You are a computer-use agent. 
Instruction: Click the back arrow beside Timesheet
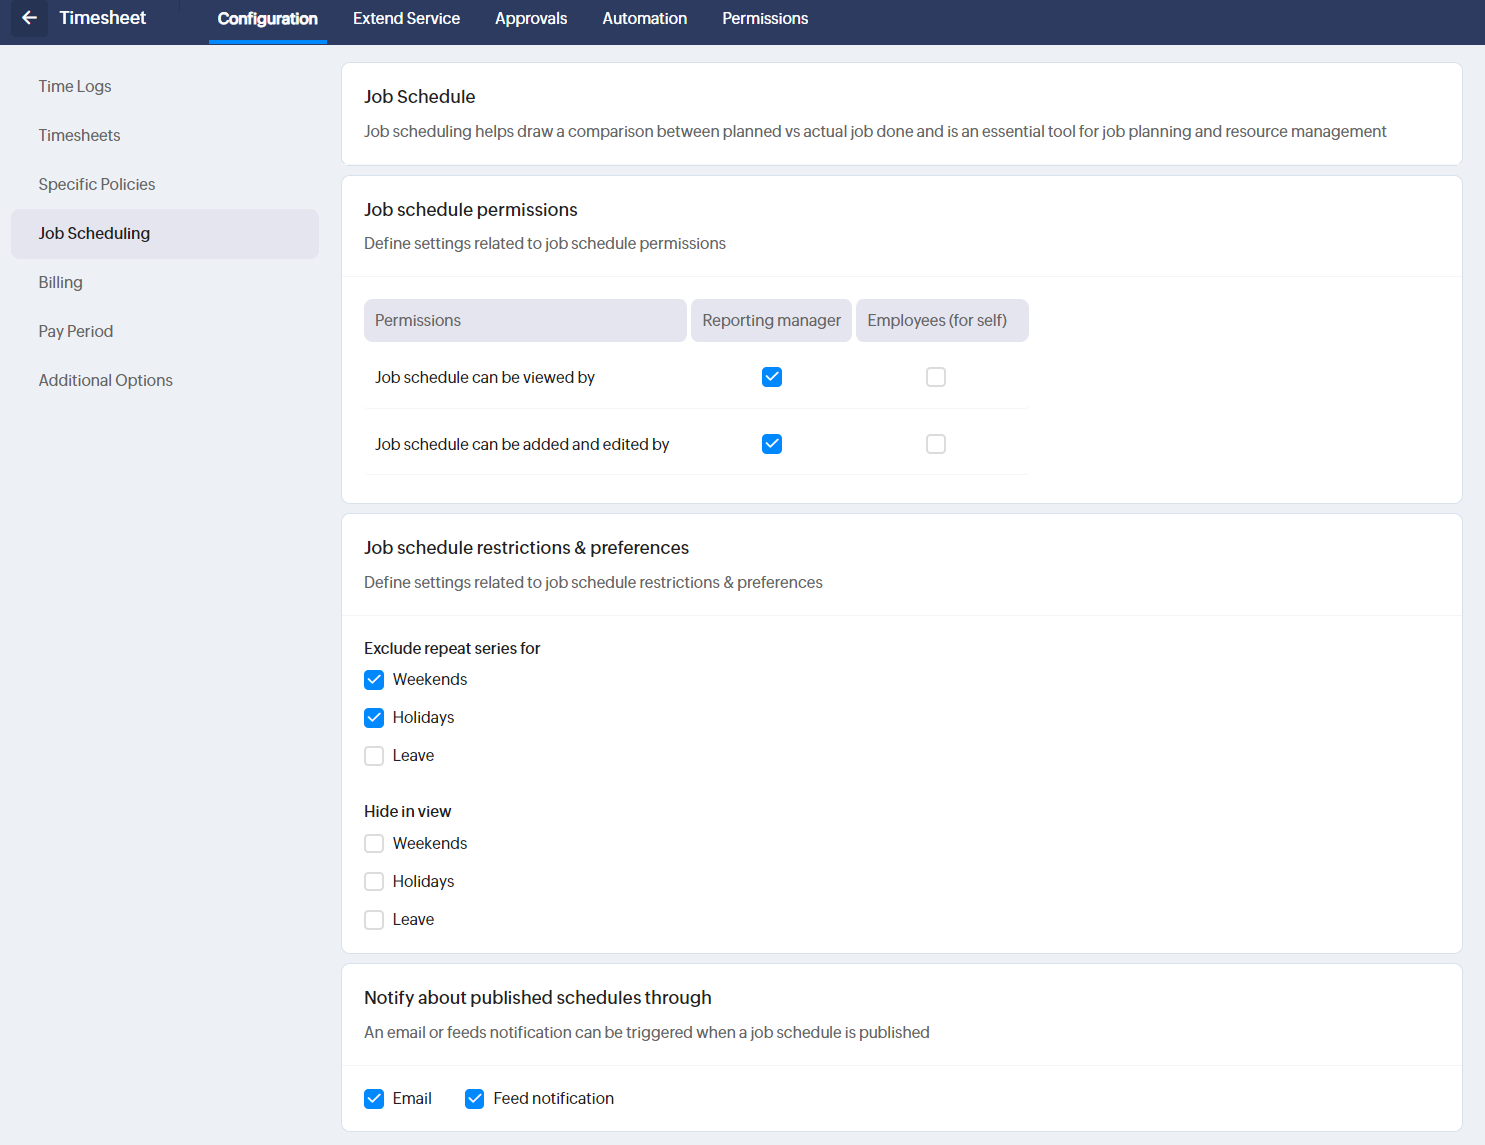(x=29, y=18)
